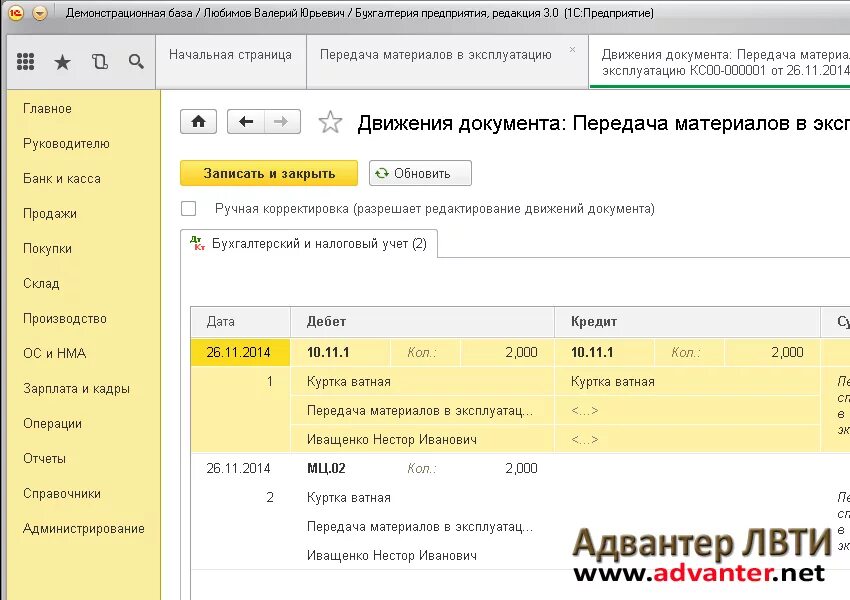Viewport: 850px width, 600px height.
Task: Open Склад section
Action: 41,283
